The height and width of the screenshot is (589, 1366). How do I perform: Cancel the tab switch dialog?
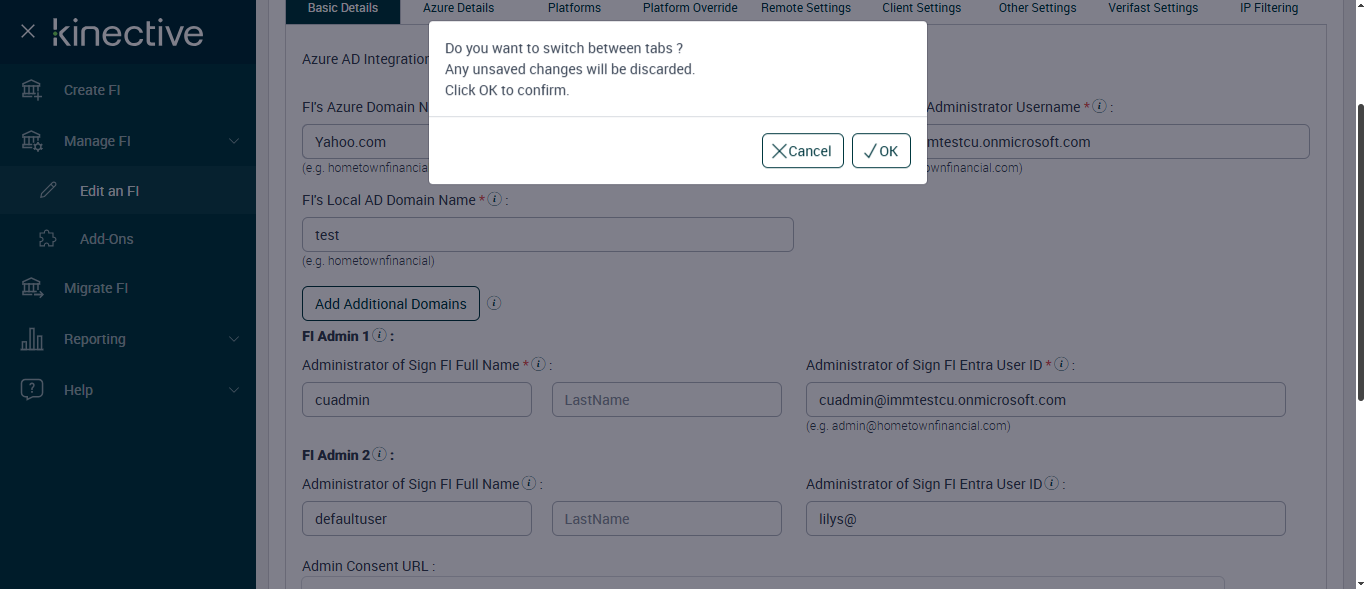click(x=802, y=151)
